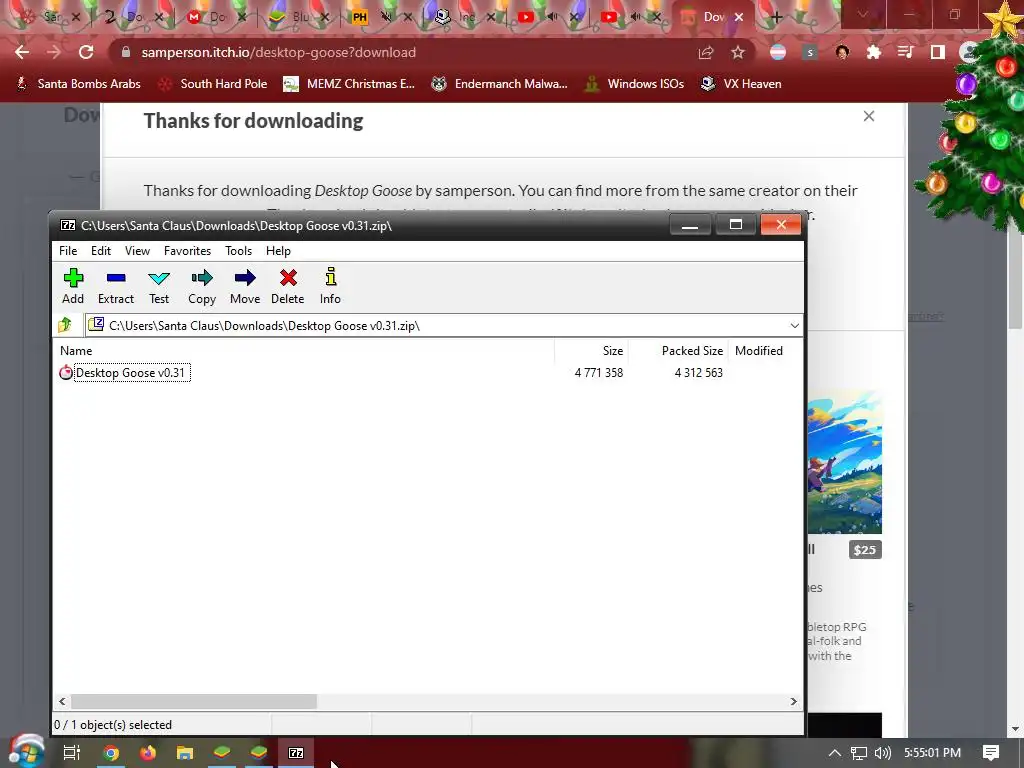The width and height of the screenshot is (1024, 768).
Task: Go up one folder level in 7-Zip
Action: click(65, 325)
